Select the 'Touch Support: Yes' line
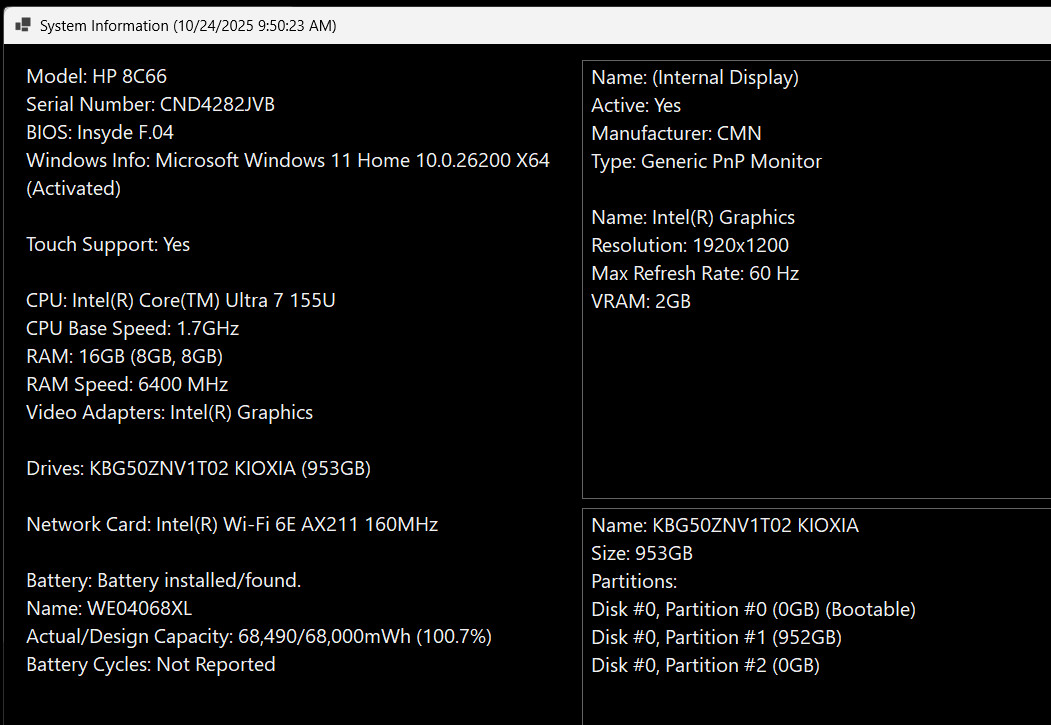 point(108,245)
